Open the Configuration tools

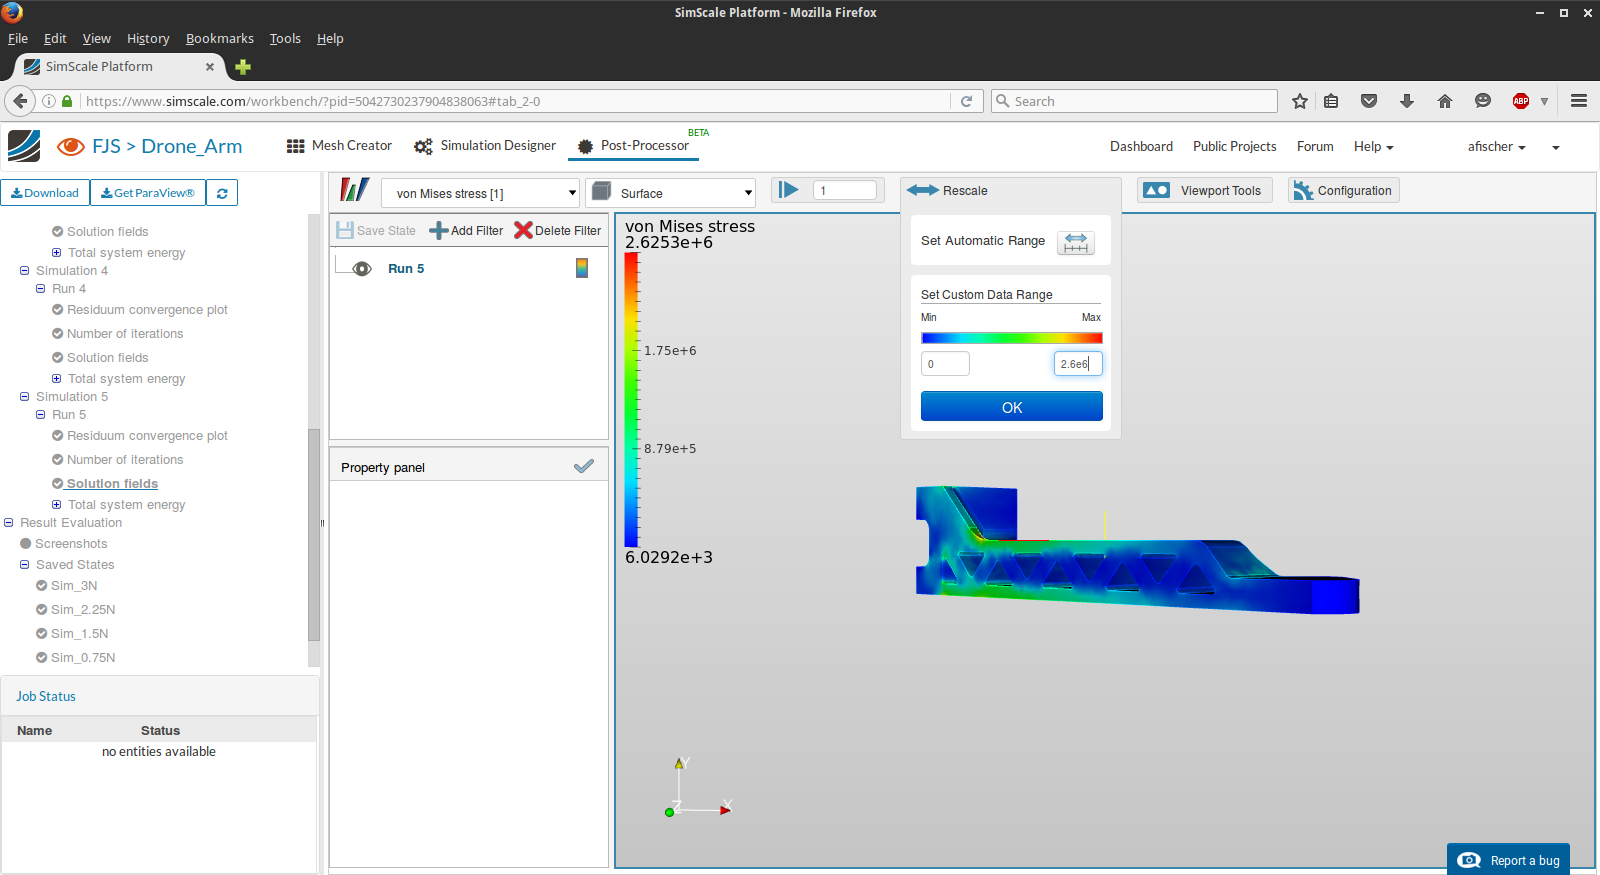click(x=1343, y=191)
